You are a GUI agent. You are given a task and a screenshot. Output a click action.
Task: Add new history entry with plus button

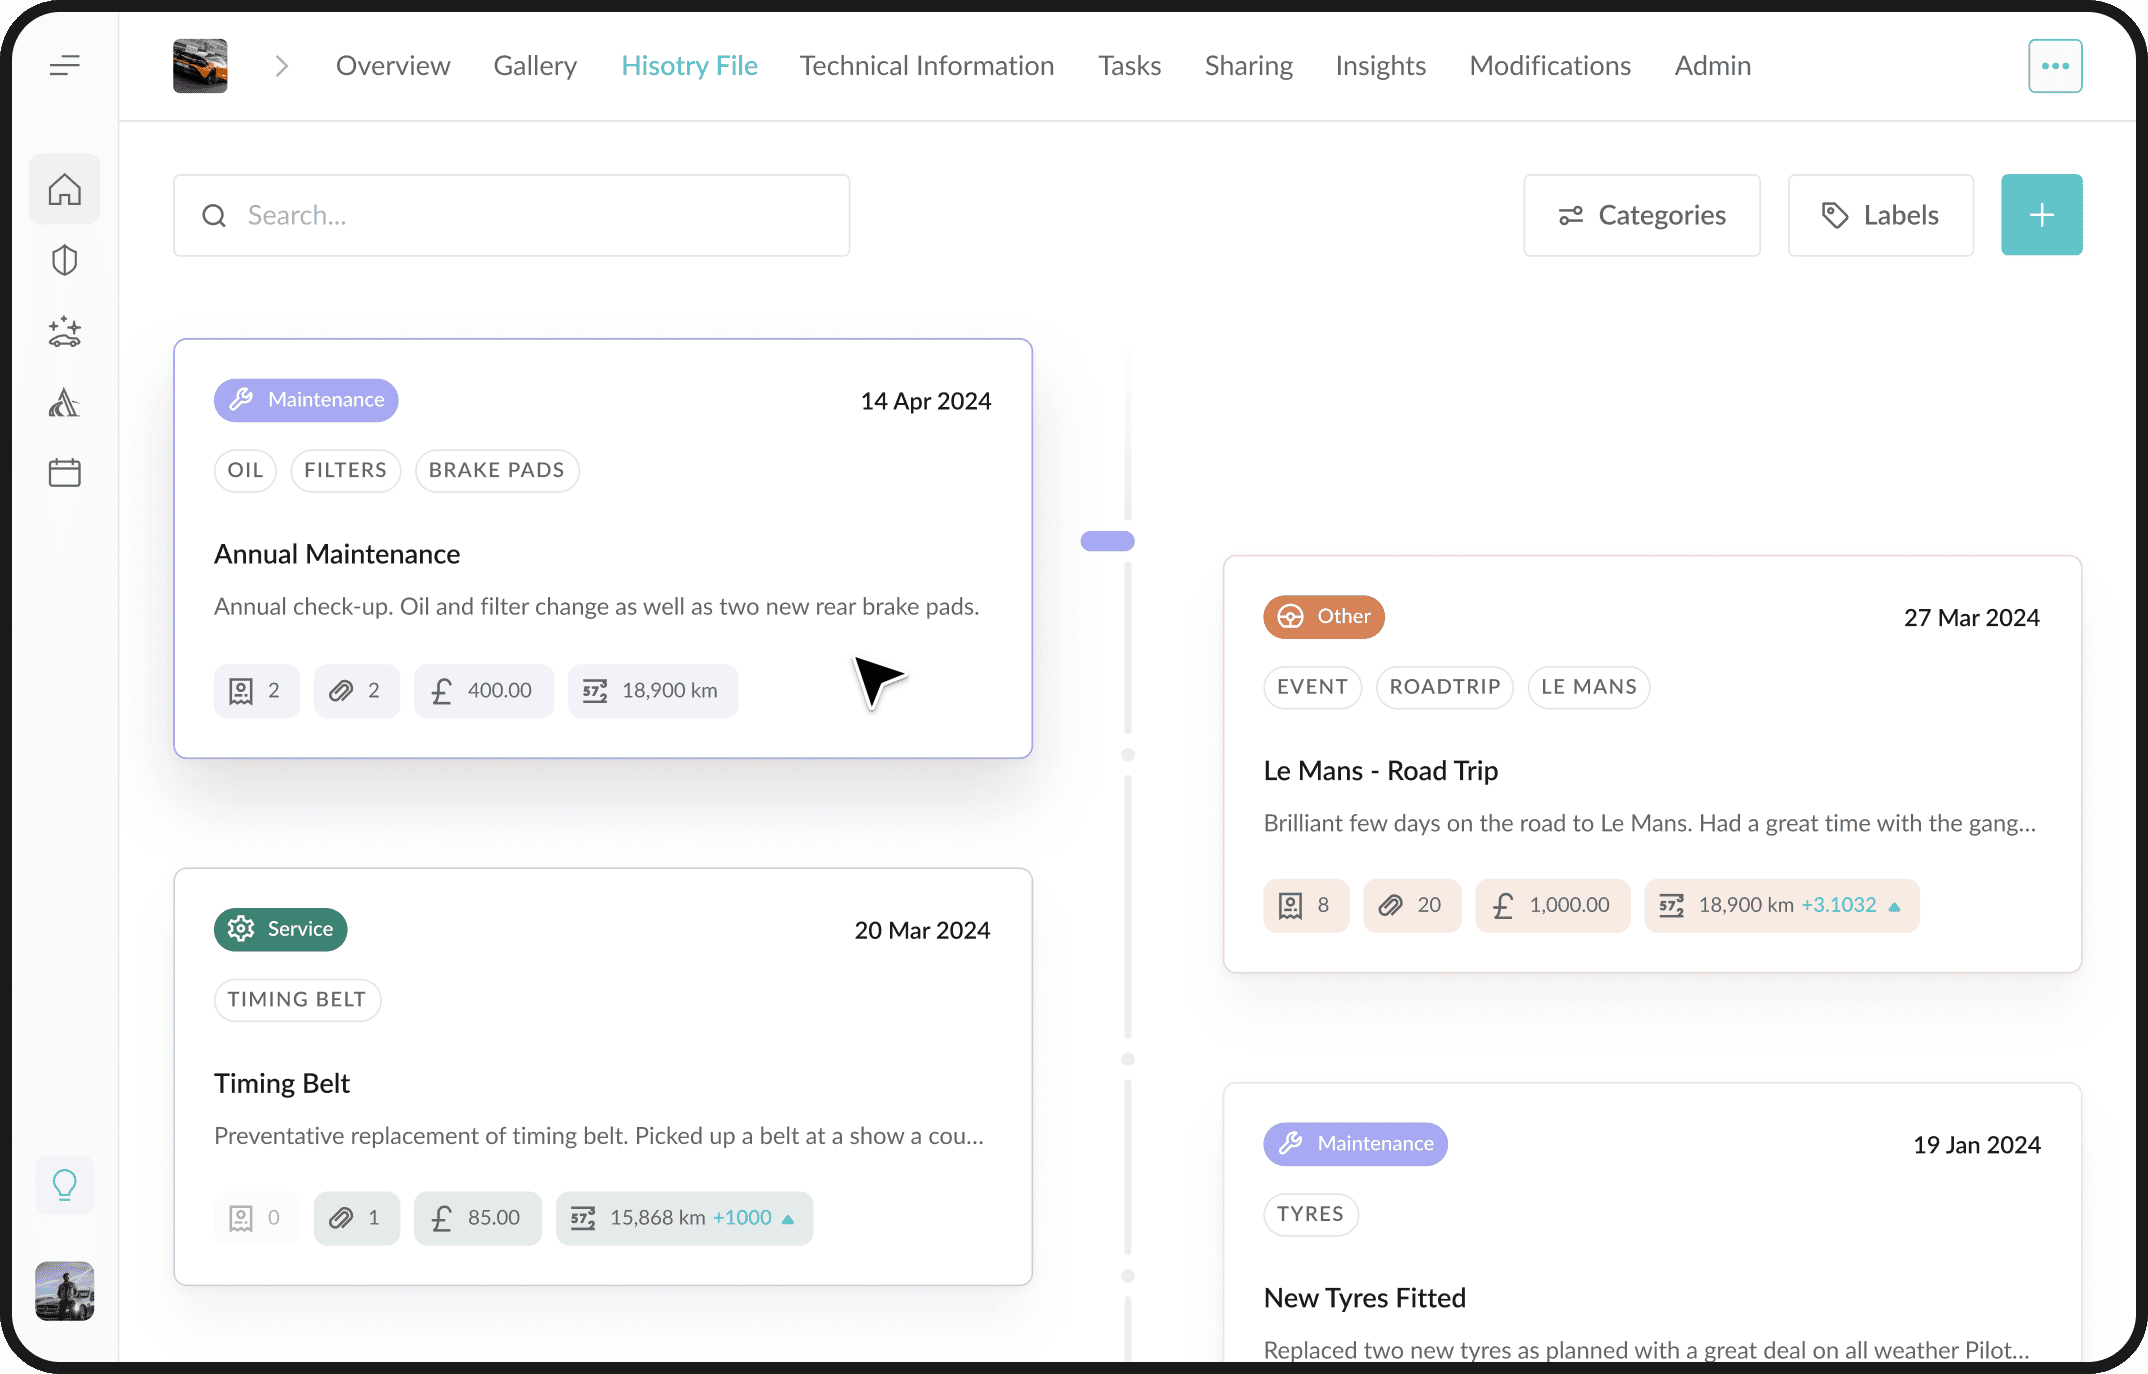[x=2041, y=215]
